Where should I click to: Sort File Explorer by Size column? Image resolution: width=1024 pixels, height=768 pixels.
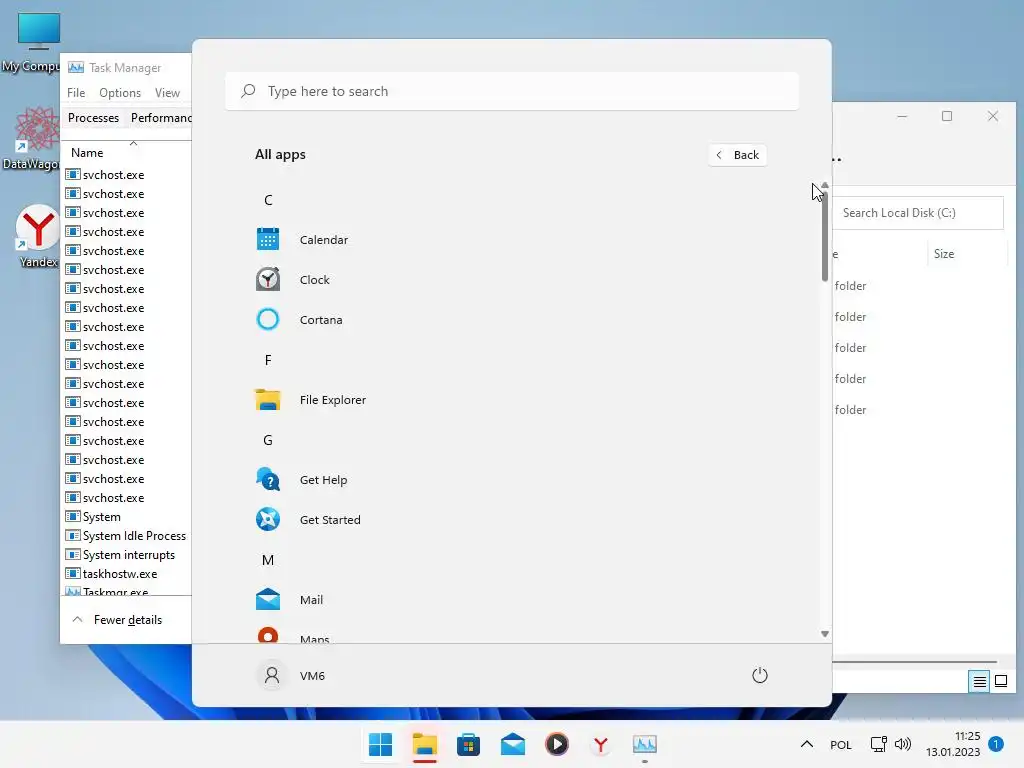point(967,254)
